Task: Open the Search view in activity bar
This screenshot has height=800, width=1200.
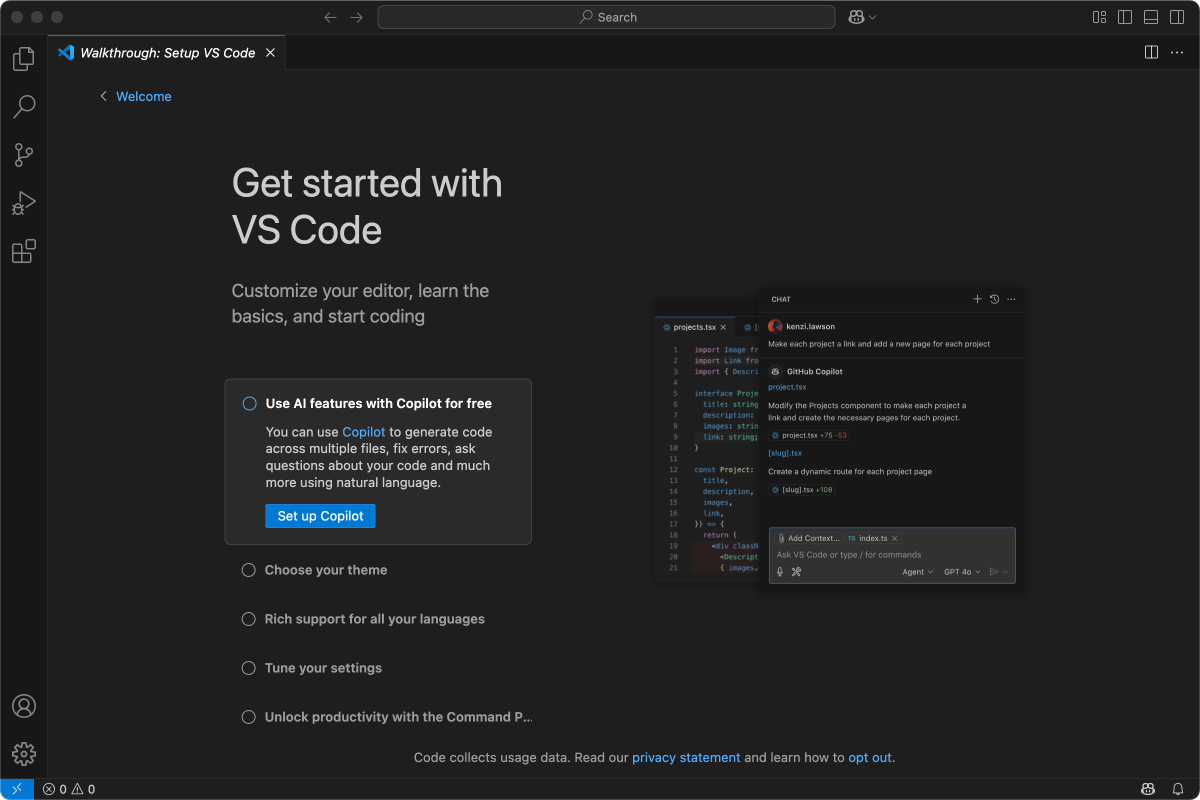Action: (23, 106)
